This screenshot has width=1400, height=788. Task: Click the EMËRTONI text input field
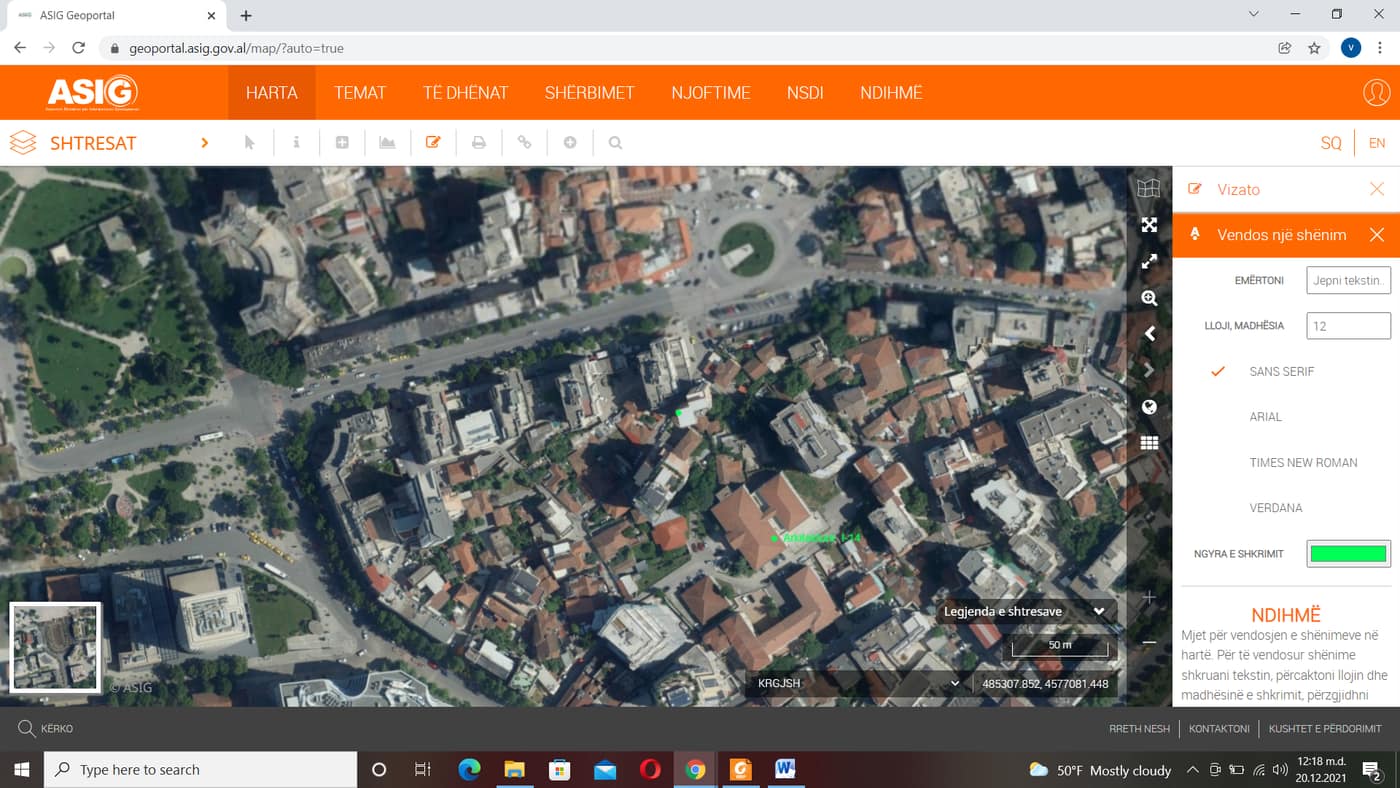pyautogui.click(x=1348, y=280)
